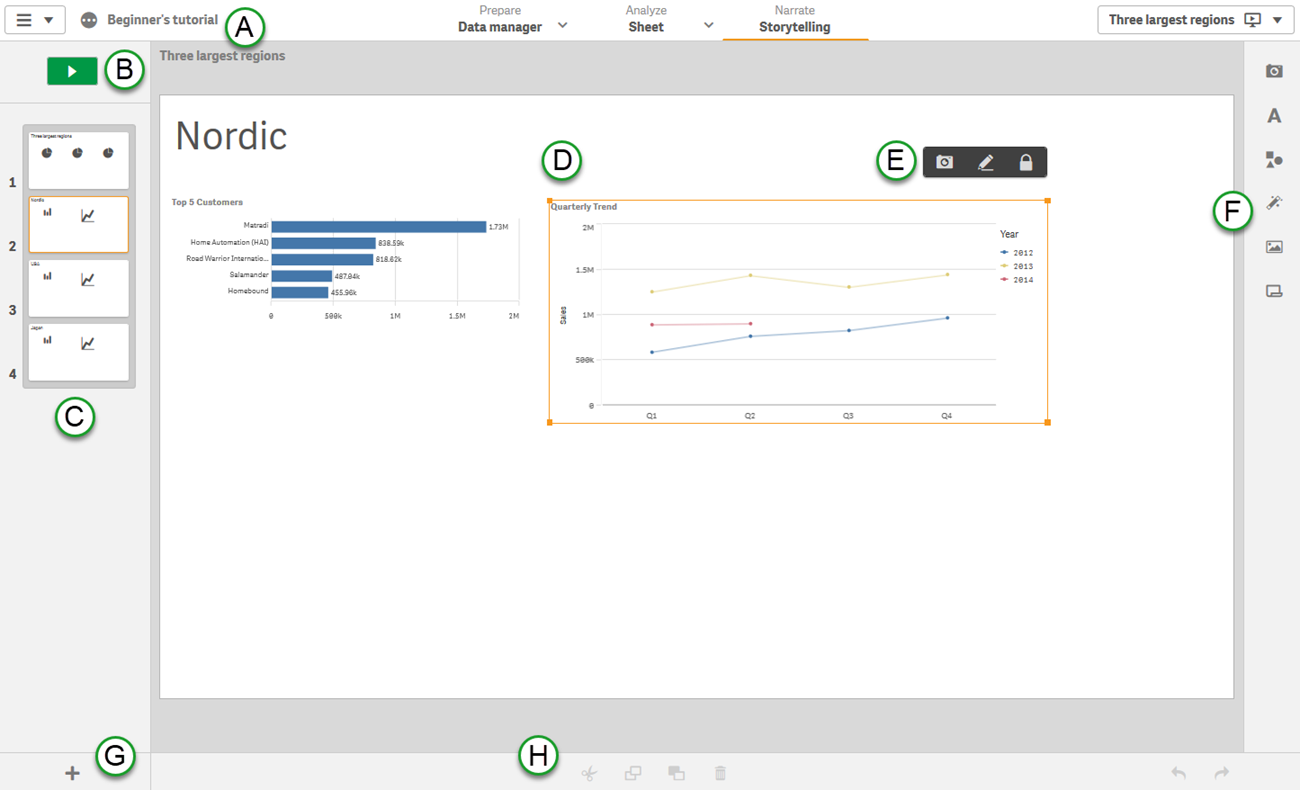Open the Three largest regions story dropdown
The width and height of the screenshot is (1300, 790).
tap(1277, 20)
